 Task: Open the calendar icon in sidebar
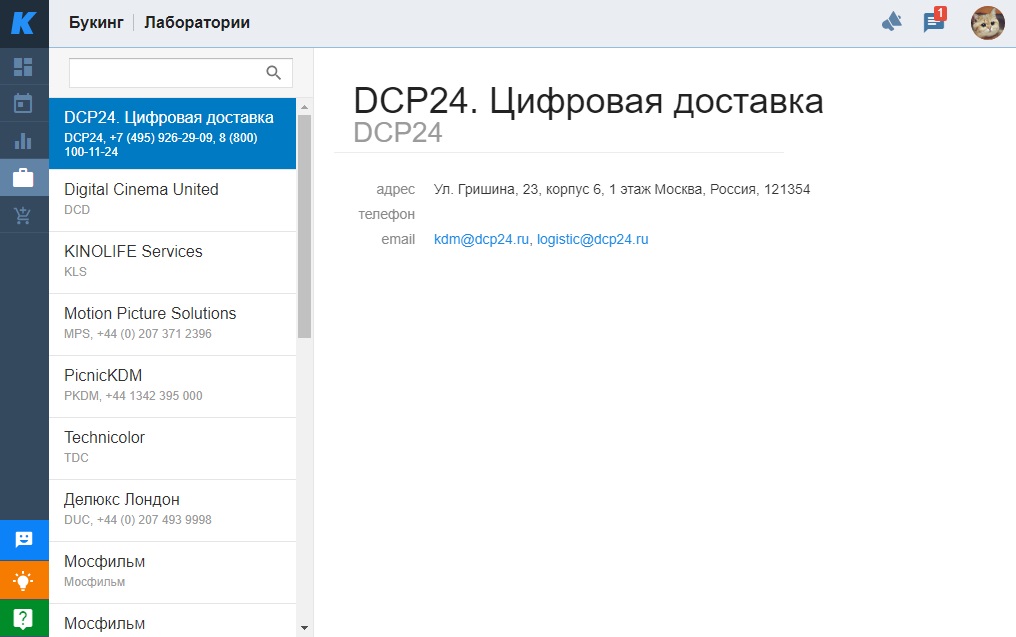pyautogui.click(x=23, y=103)
